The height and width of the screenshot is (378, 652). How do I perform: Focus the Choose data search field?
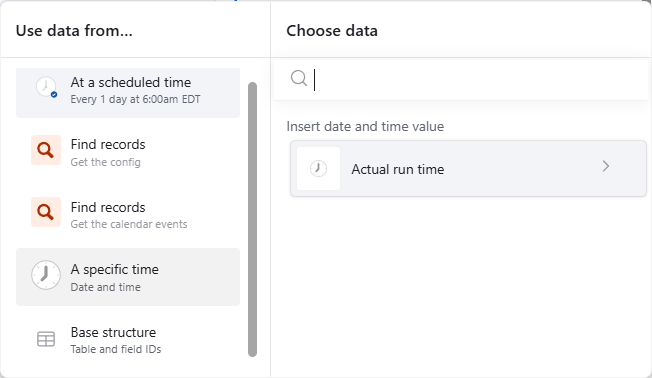coord(461,79)
